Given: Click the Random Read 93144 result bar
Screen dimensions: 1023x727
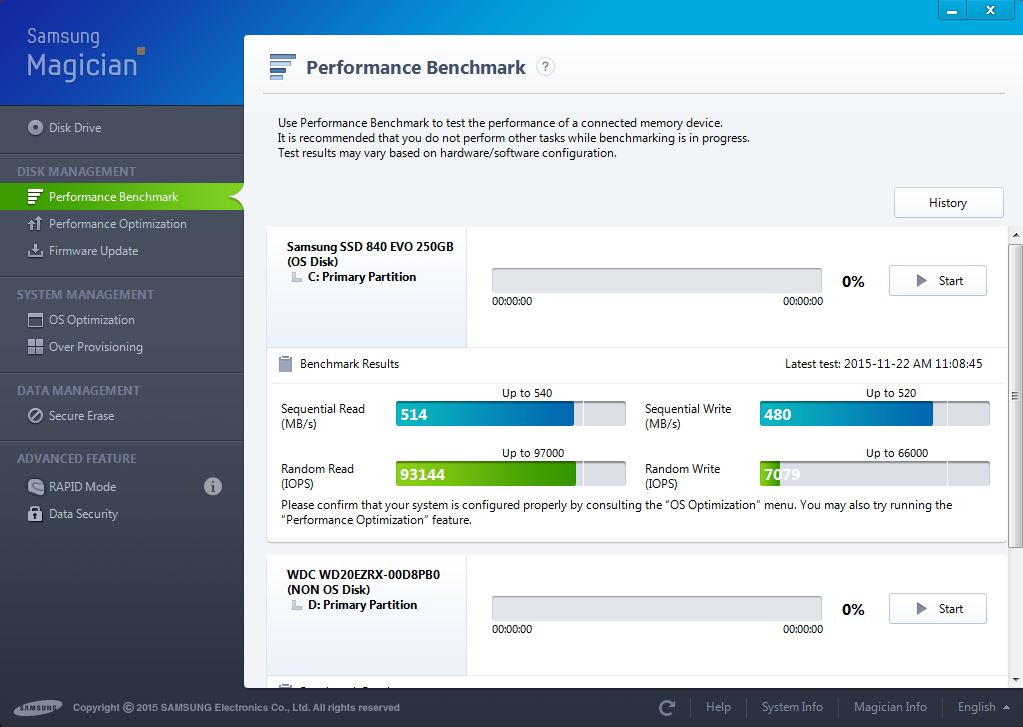Looking at the screenshot, I should (x=510, y=474).
